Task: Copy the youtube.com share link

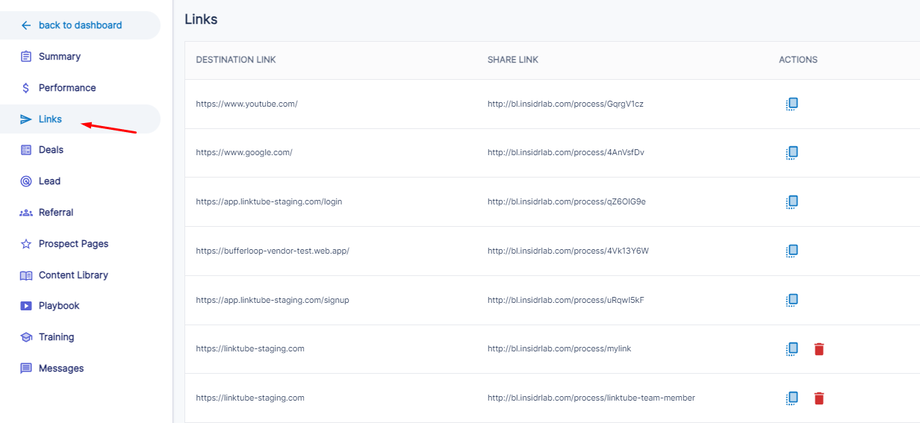Action: (x=791, y=104)
